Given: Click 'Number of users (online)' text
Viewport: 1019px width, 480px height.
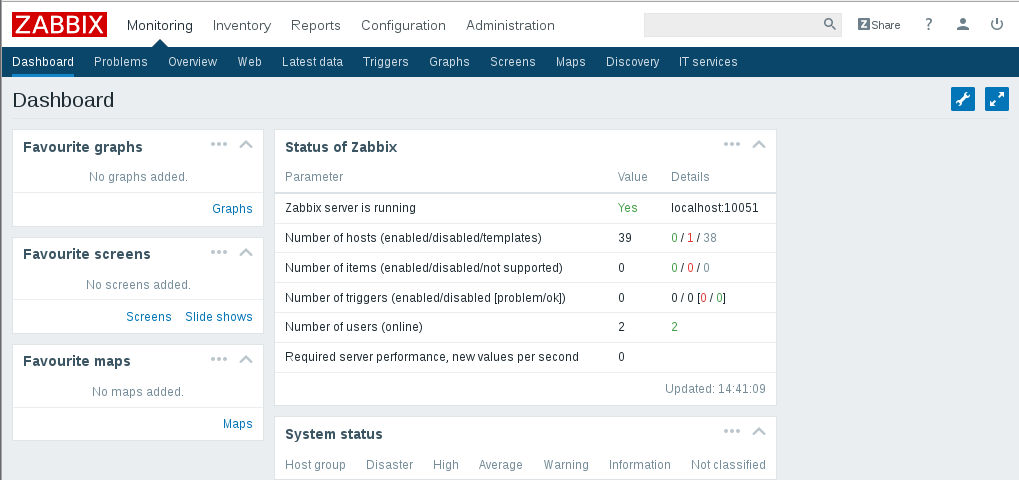Looking at the screenshot, I should 354,327.
